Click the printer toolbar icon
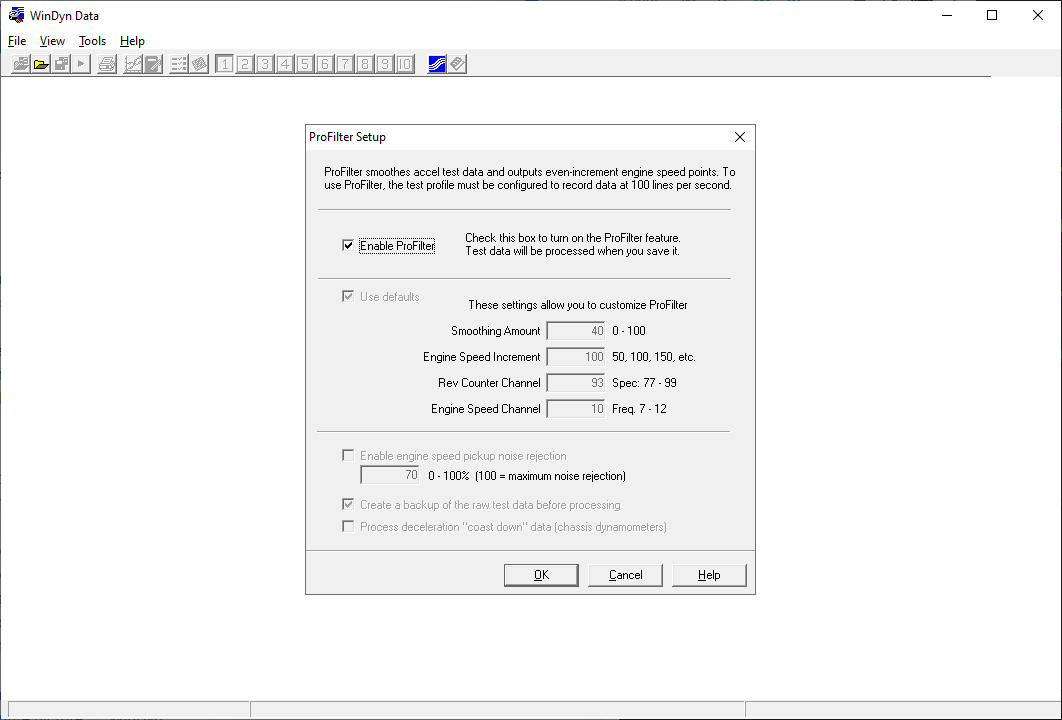The height and width of the screenshot is (720, 1062). [106, 64]
